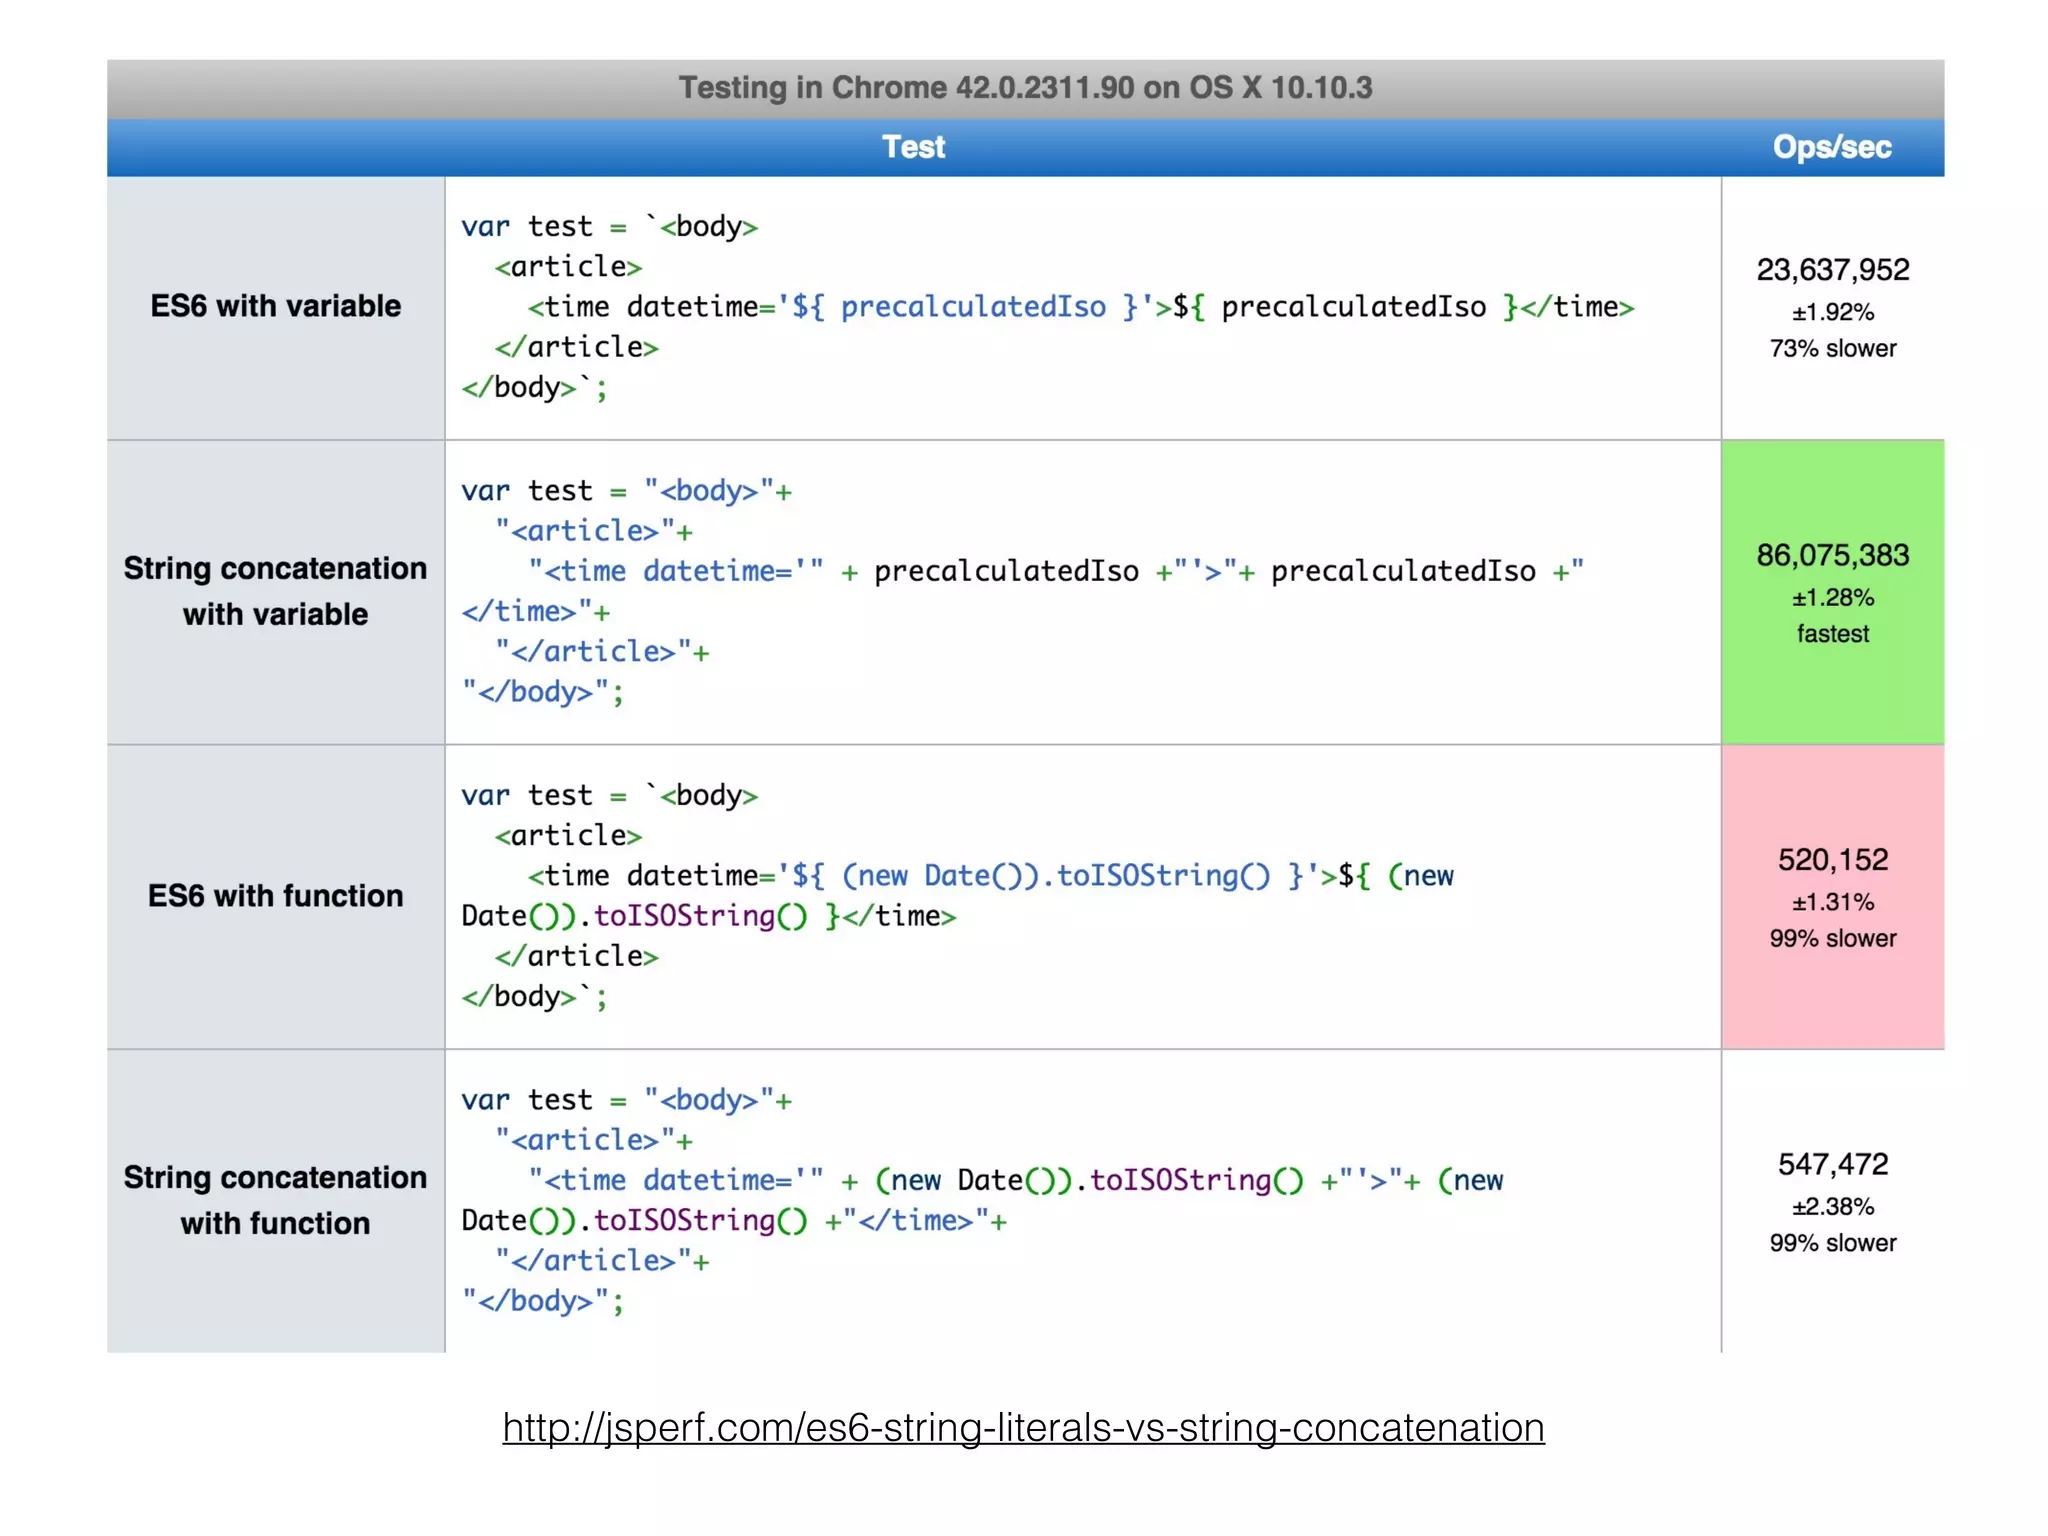Viewport: 2048px width, 1536px height.
Task: Select String concatenation with variable label
Action: (275, 591)
